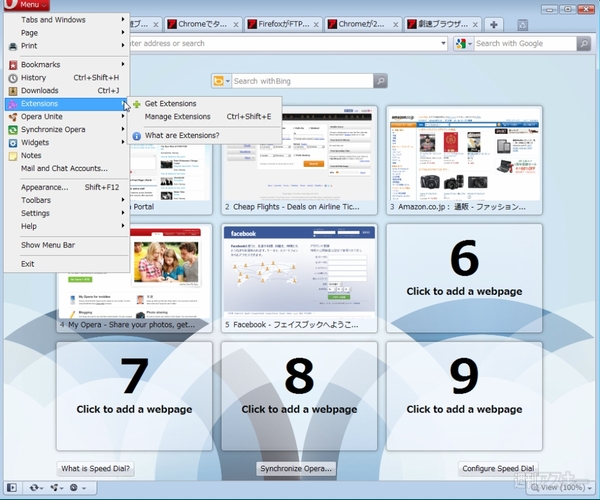Click the Search with Bing field
600x500 pixels.
point(302,81)
